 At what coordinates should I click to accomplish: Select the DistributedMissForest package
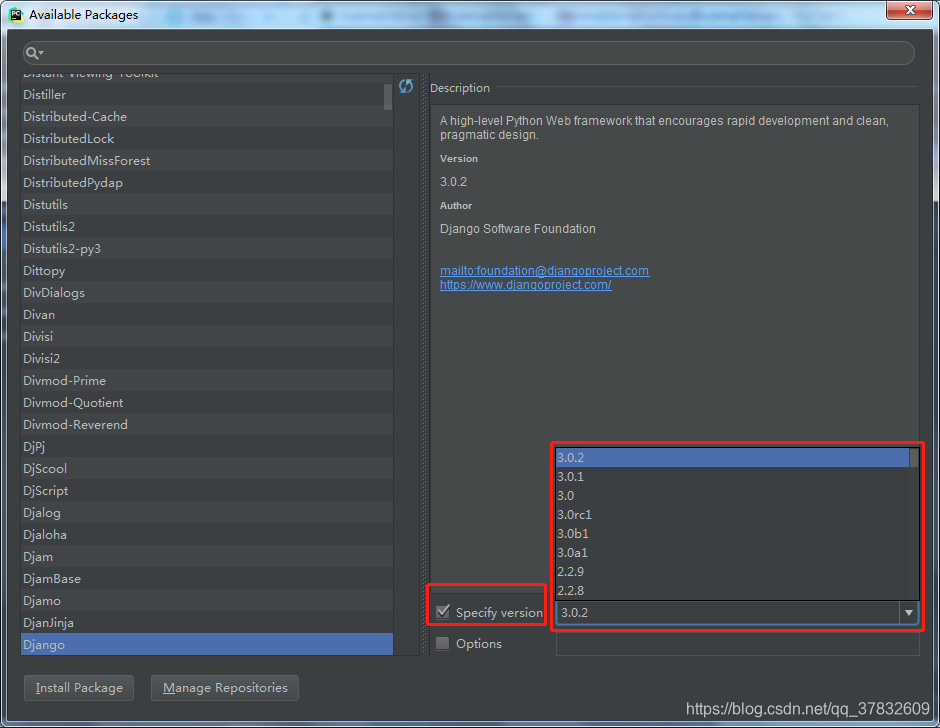pyautogui.click(x=207, y=161)
